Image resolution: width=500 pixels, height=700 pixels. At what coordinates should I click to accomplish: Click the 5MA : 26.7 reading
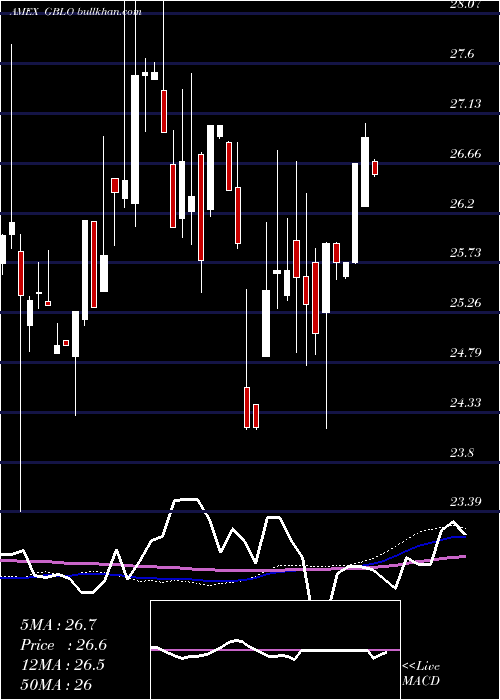58,625
